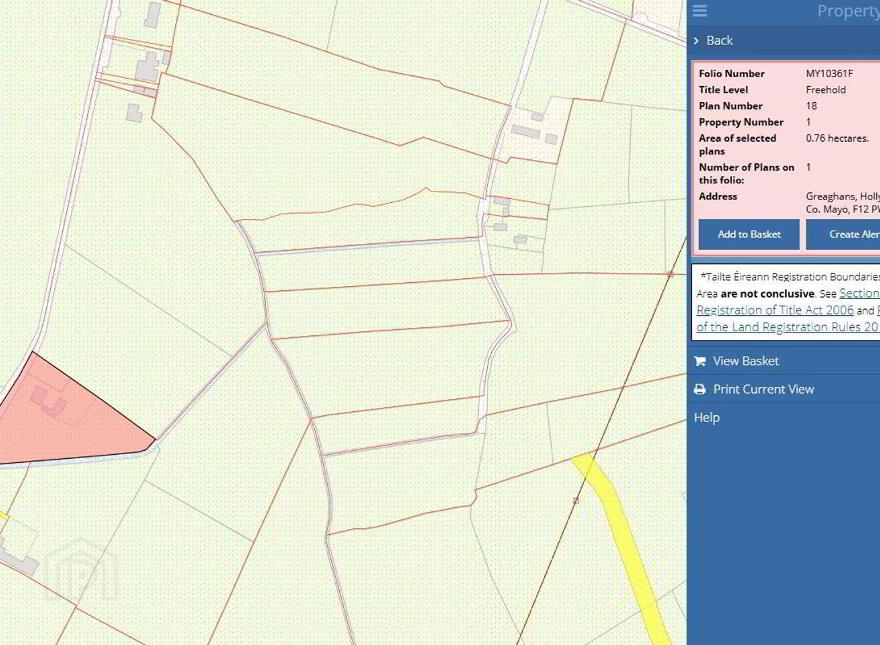This screenshot has width=880, height=645.
Task: Click the Add to Basket button
Action: 749,234
